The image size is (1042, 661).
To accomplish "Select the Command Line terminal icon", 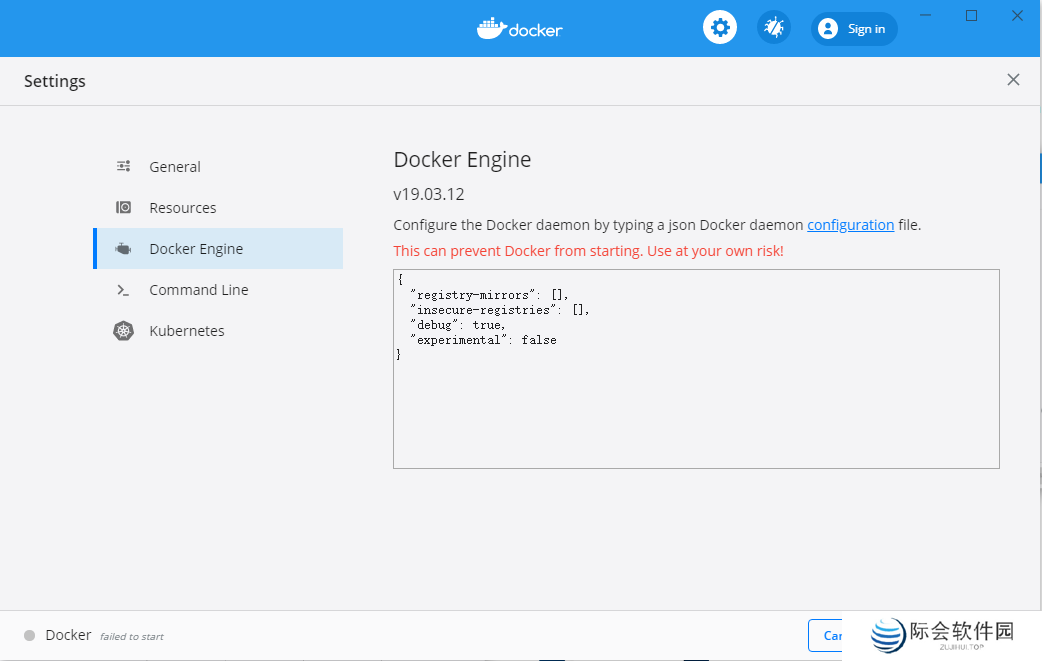I will coord(123,289).
